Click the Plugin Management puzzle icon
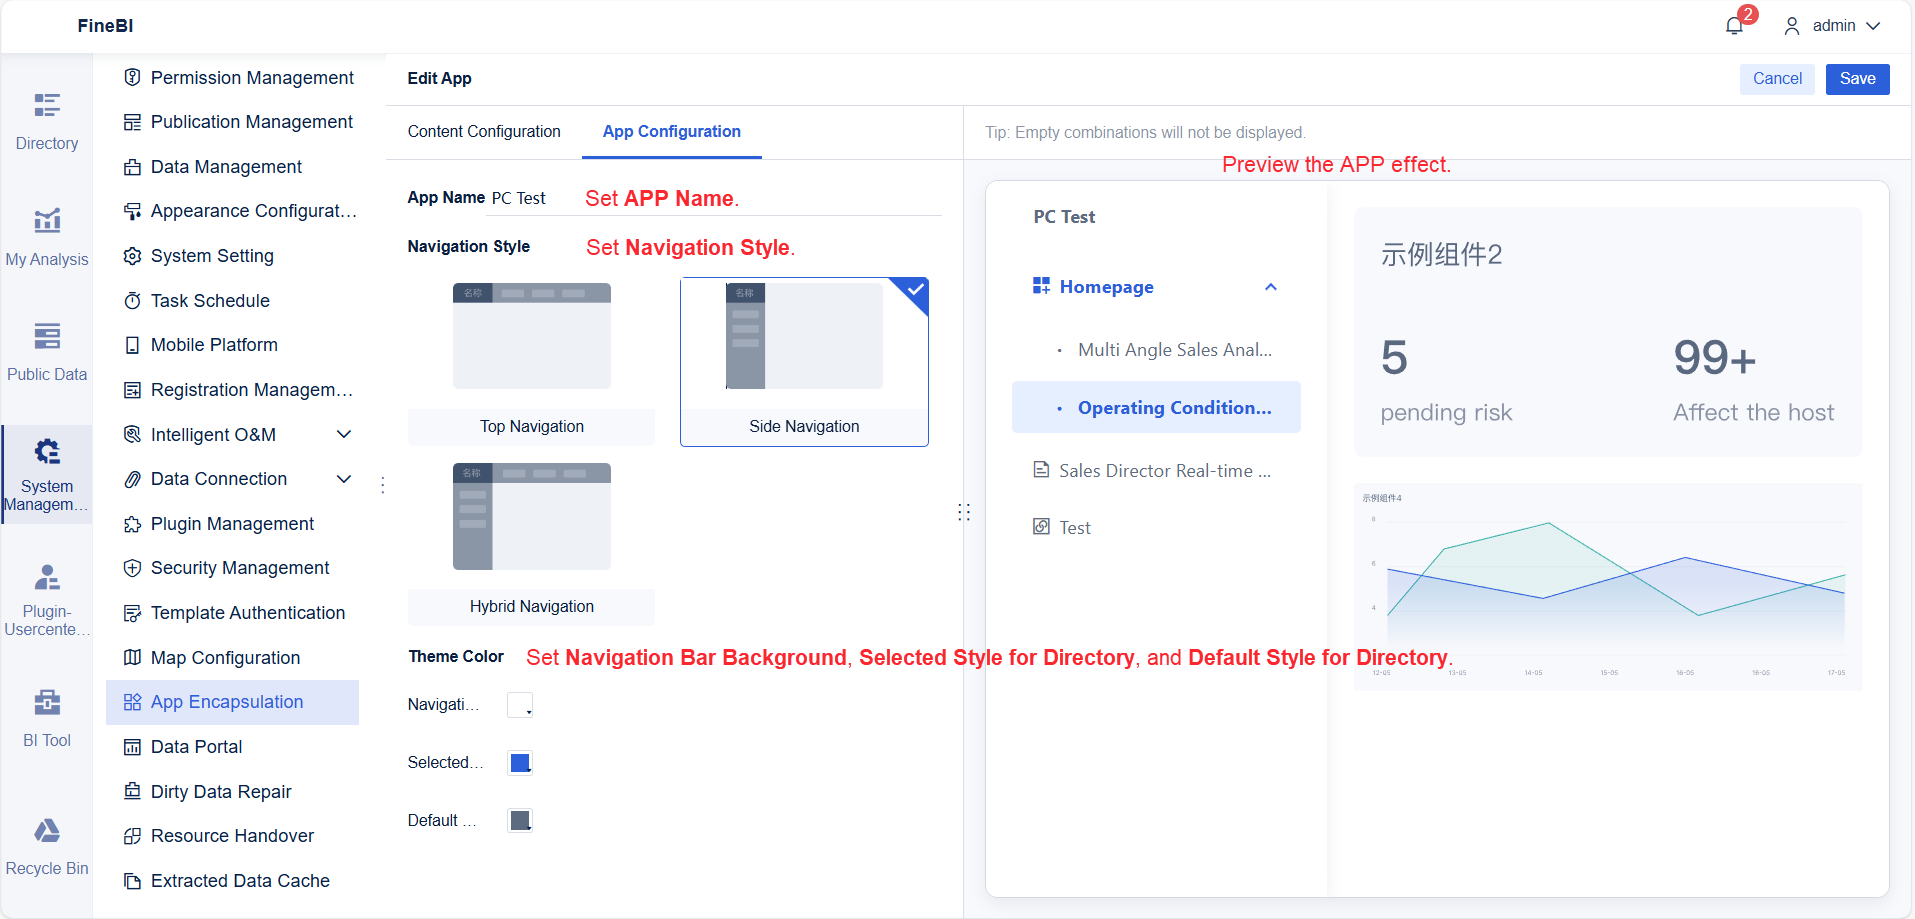The height and width of the screenshot is (919, 1915). tap(132, 524)
